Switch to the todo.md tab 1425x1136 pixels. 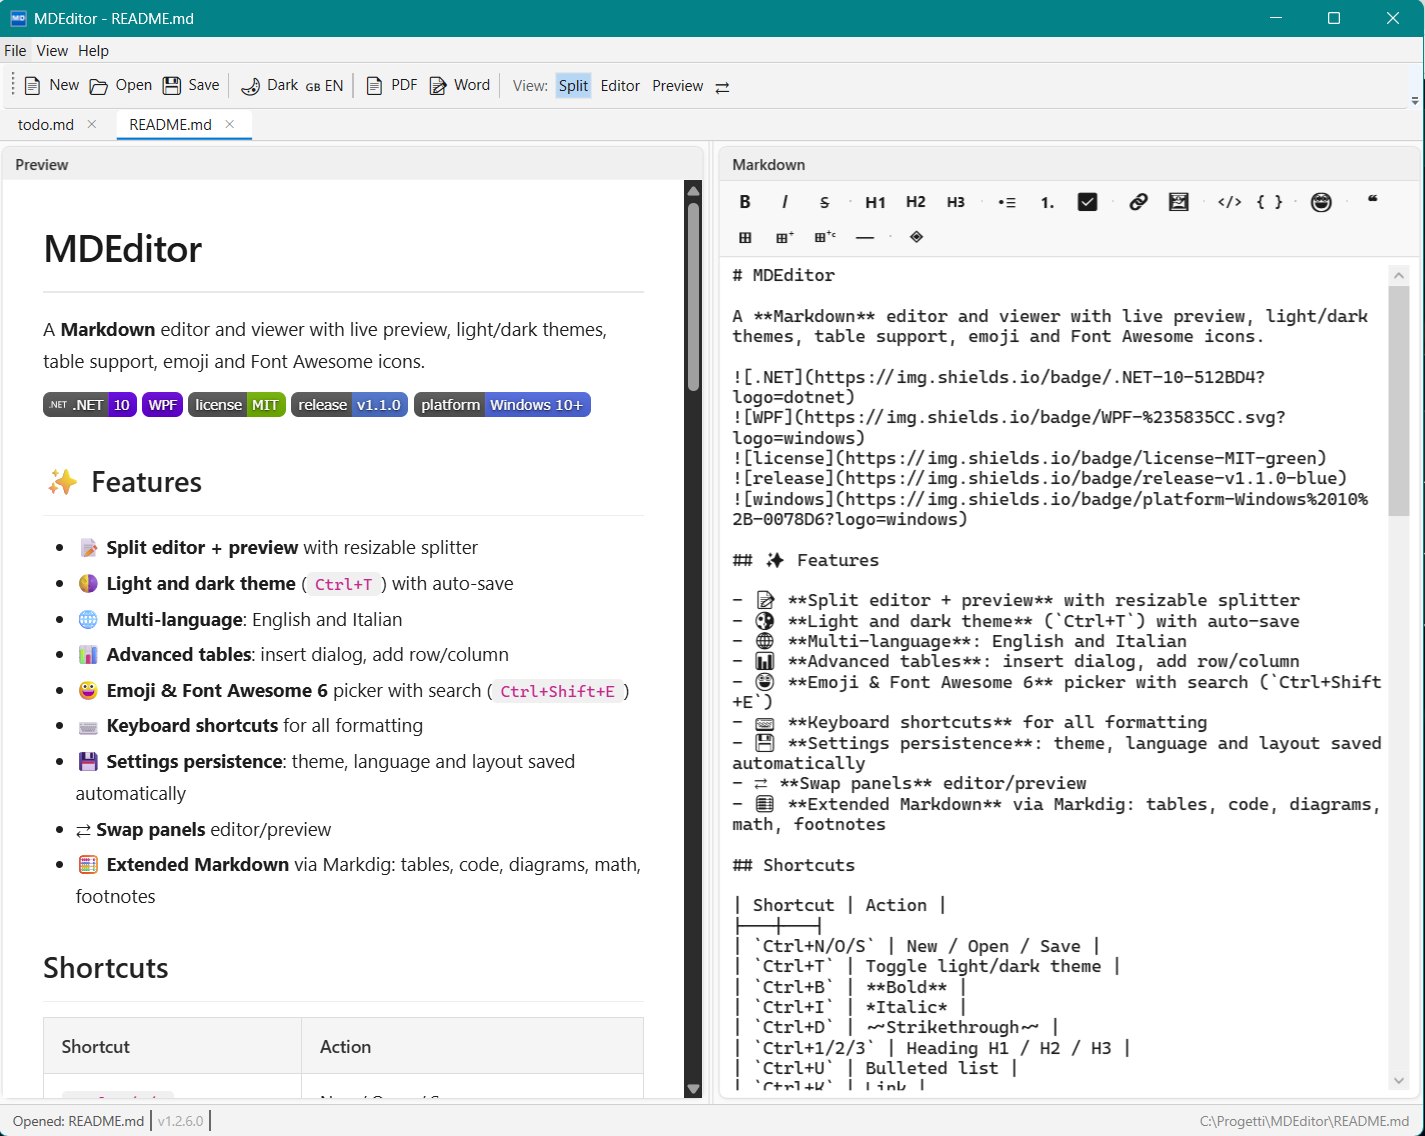46,125
